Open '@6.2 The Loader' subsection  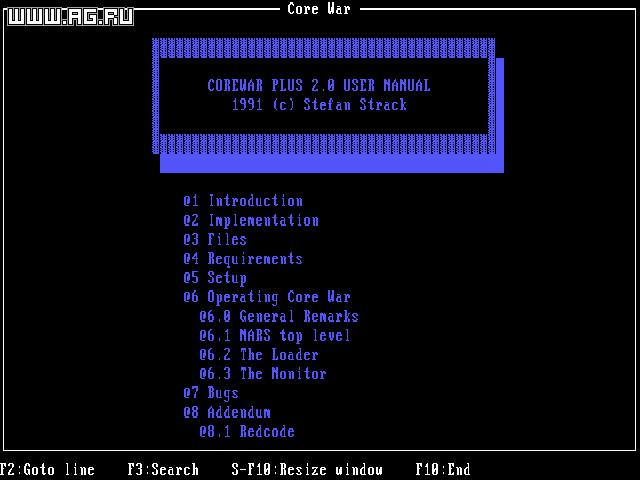(259, 355)
